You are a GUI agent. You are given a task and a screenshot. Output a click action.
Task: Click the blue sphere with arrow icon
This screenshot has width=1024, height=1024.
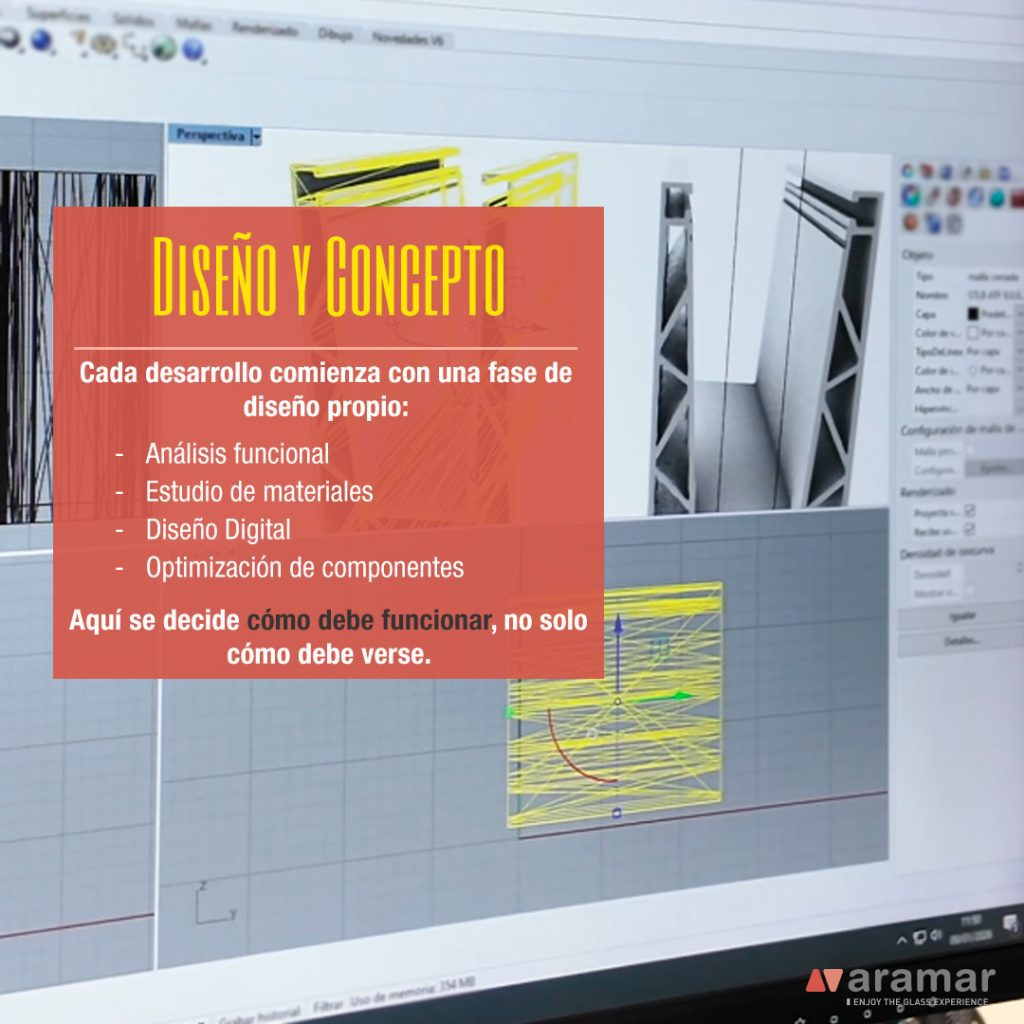193,50
